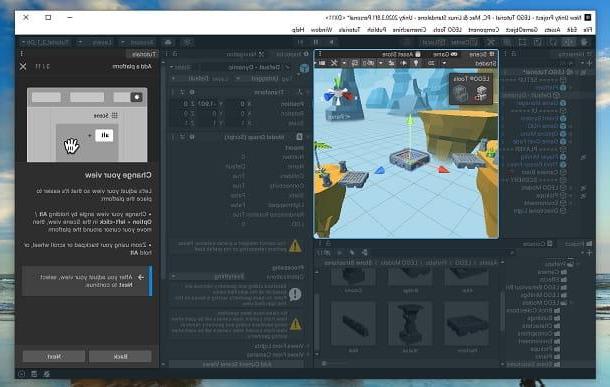Image resolution: width=610 pixels, height=387 pixels.
Task: Toggle Global handle rotation button
Action: (x=435, y=42)
